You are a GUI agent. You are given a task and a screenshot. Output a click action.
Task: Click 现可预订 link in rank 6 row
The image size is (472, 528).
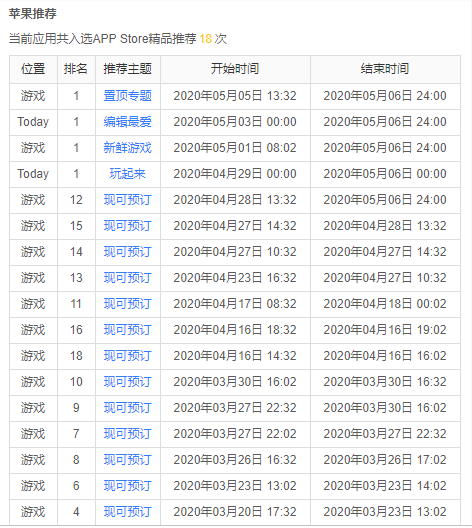pyautogui.click(x=128, y=486)
